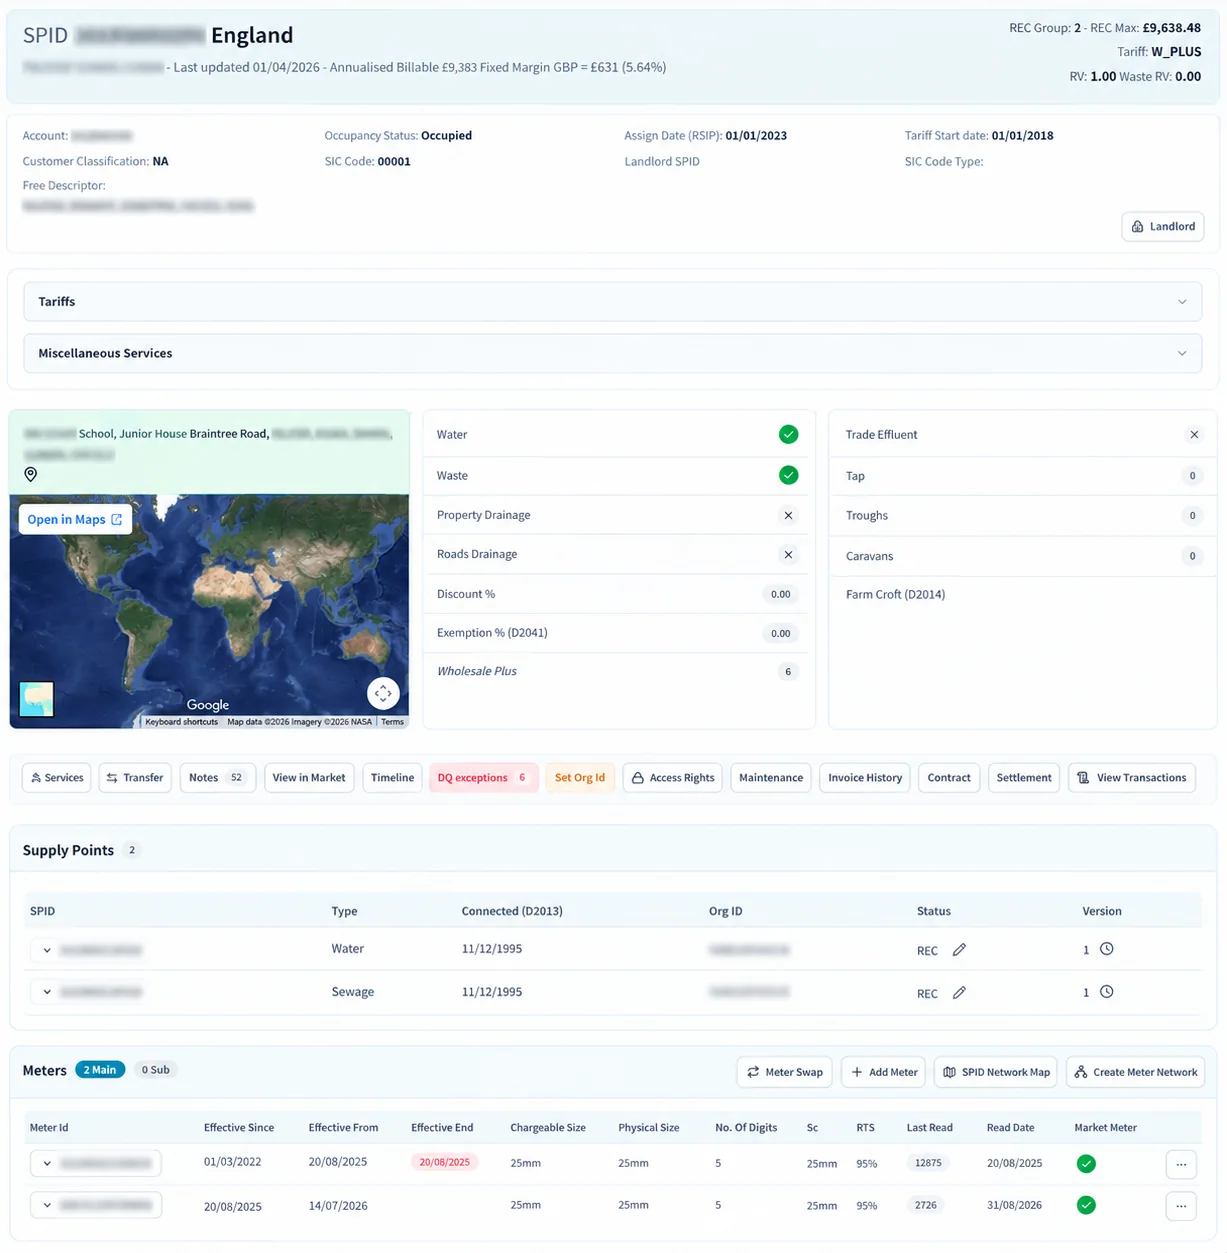
Task: Toggle the Waste service checkmark
Action: (x=789, y=475)
